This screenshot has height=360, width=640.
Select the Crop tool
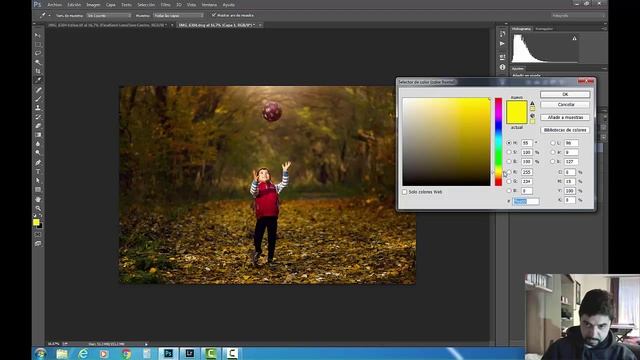[x=38, y=71]
